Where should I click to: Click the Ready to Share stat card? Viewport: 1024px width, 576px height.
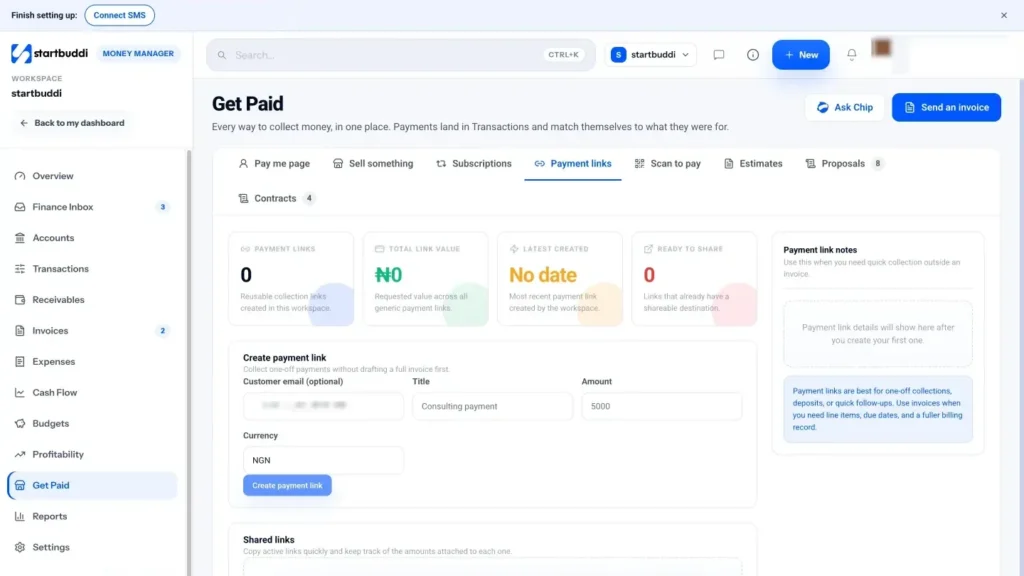point(694,279)
